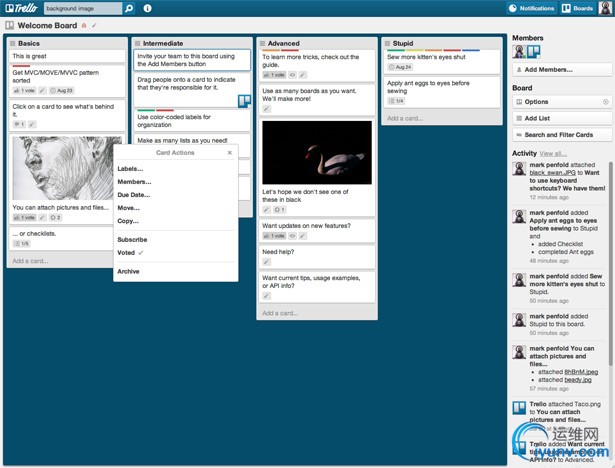615x468 pixels.
Task: Open Intermediate list menu icon
Action: (x=137, y=43)
